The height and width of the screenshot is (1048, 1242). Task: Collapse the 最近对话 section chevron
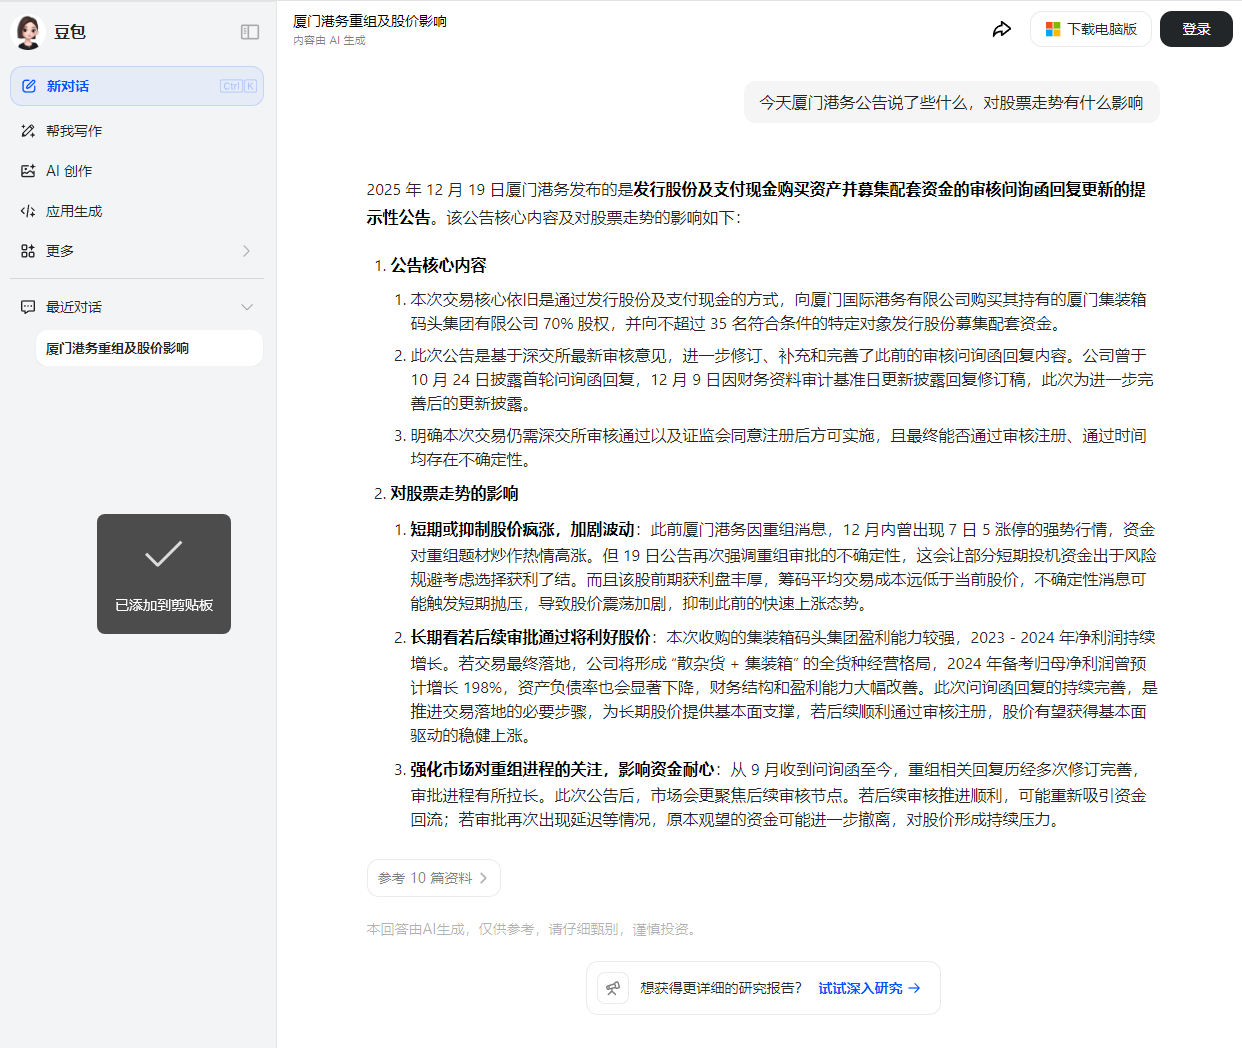247,307
